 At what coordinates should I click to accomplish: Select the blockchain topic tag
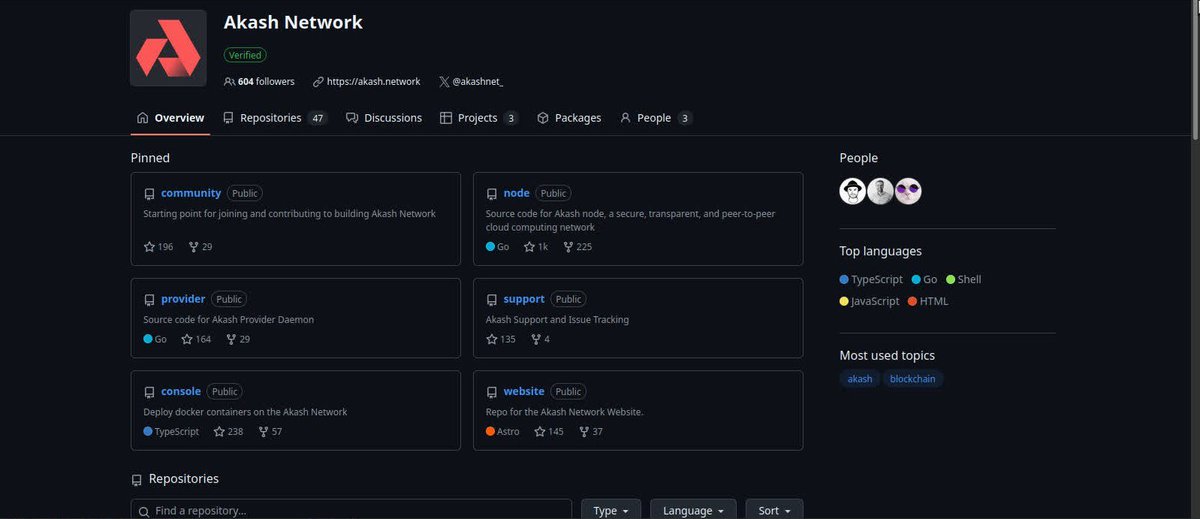coord(913,379)
